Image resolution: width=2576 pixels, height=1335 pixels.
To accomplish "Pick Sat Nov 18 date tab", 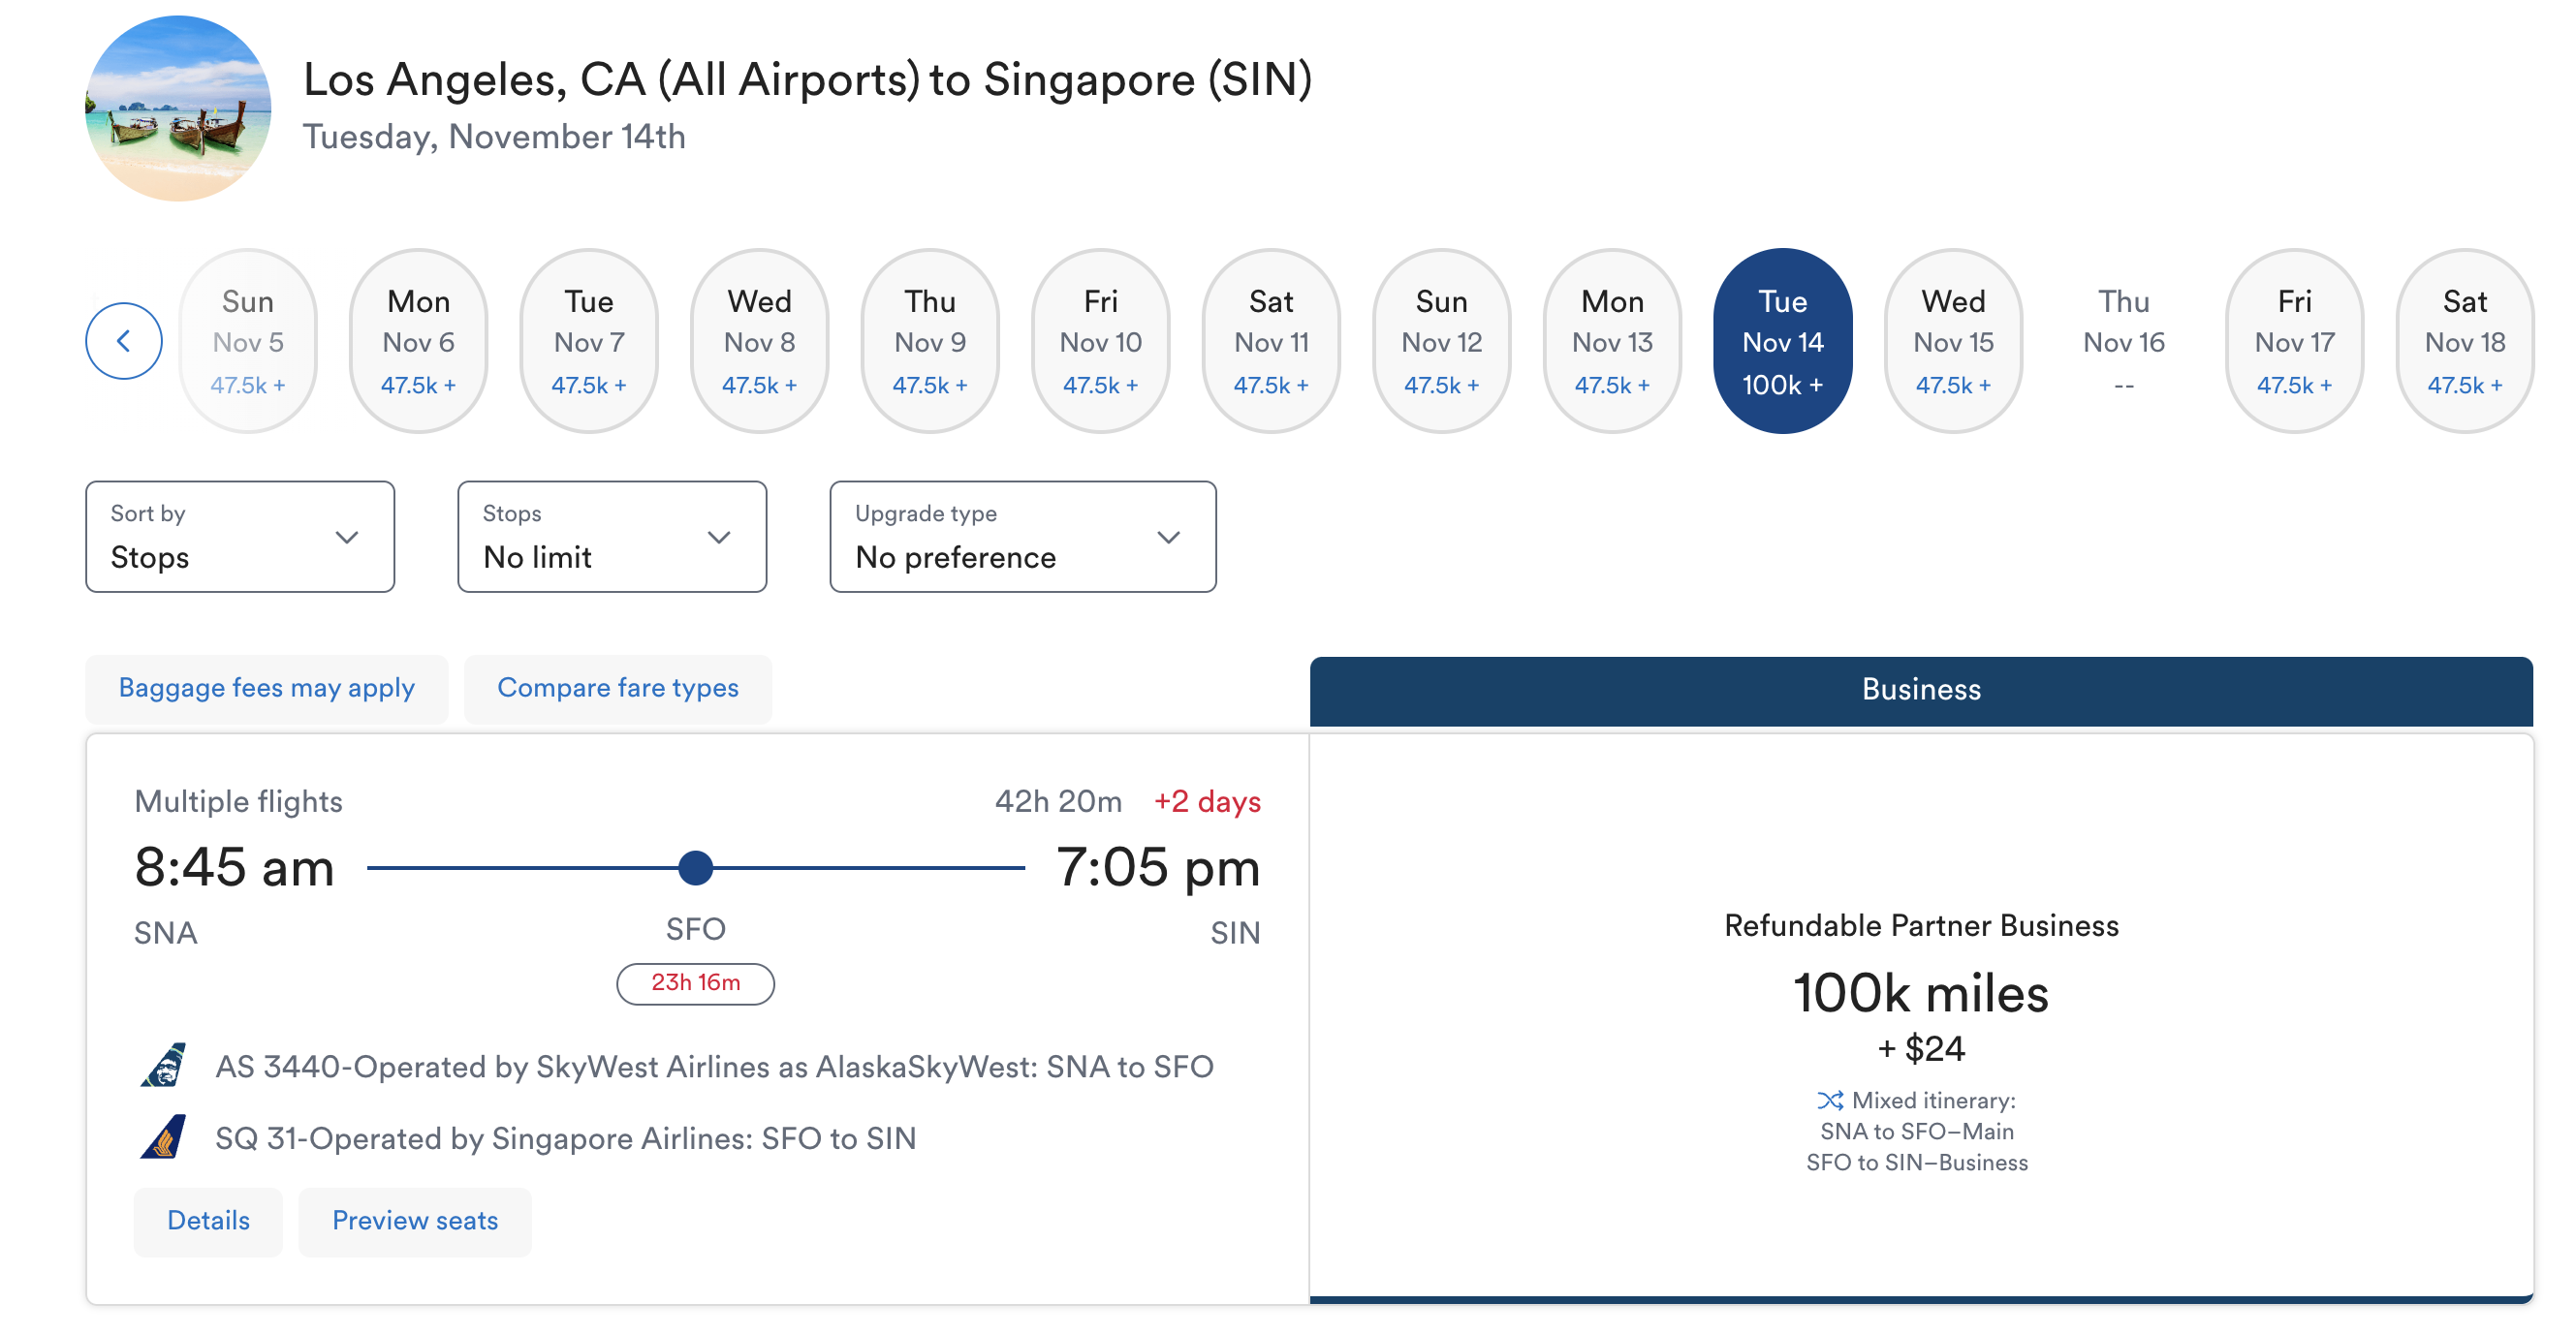I will [x=2463, y=341].
